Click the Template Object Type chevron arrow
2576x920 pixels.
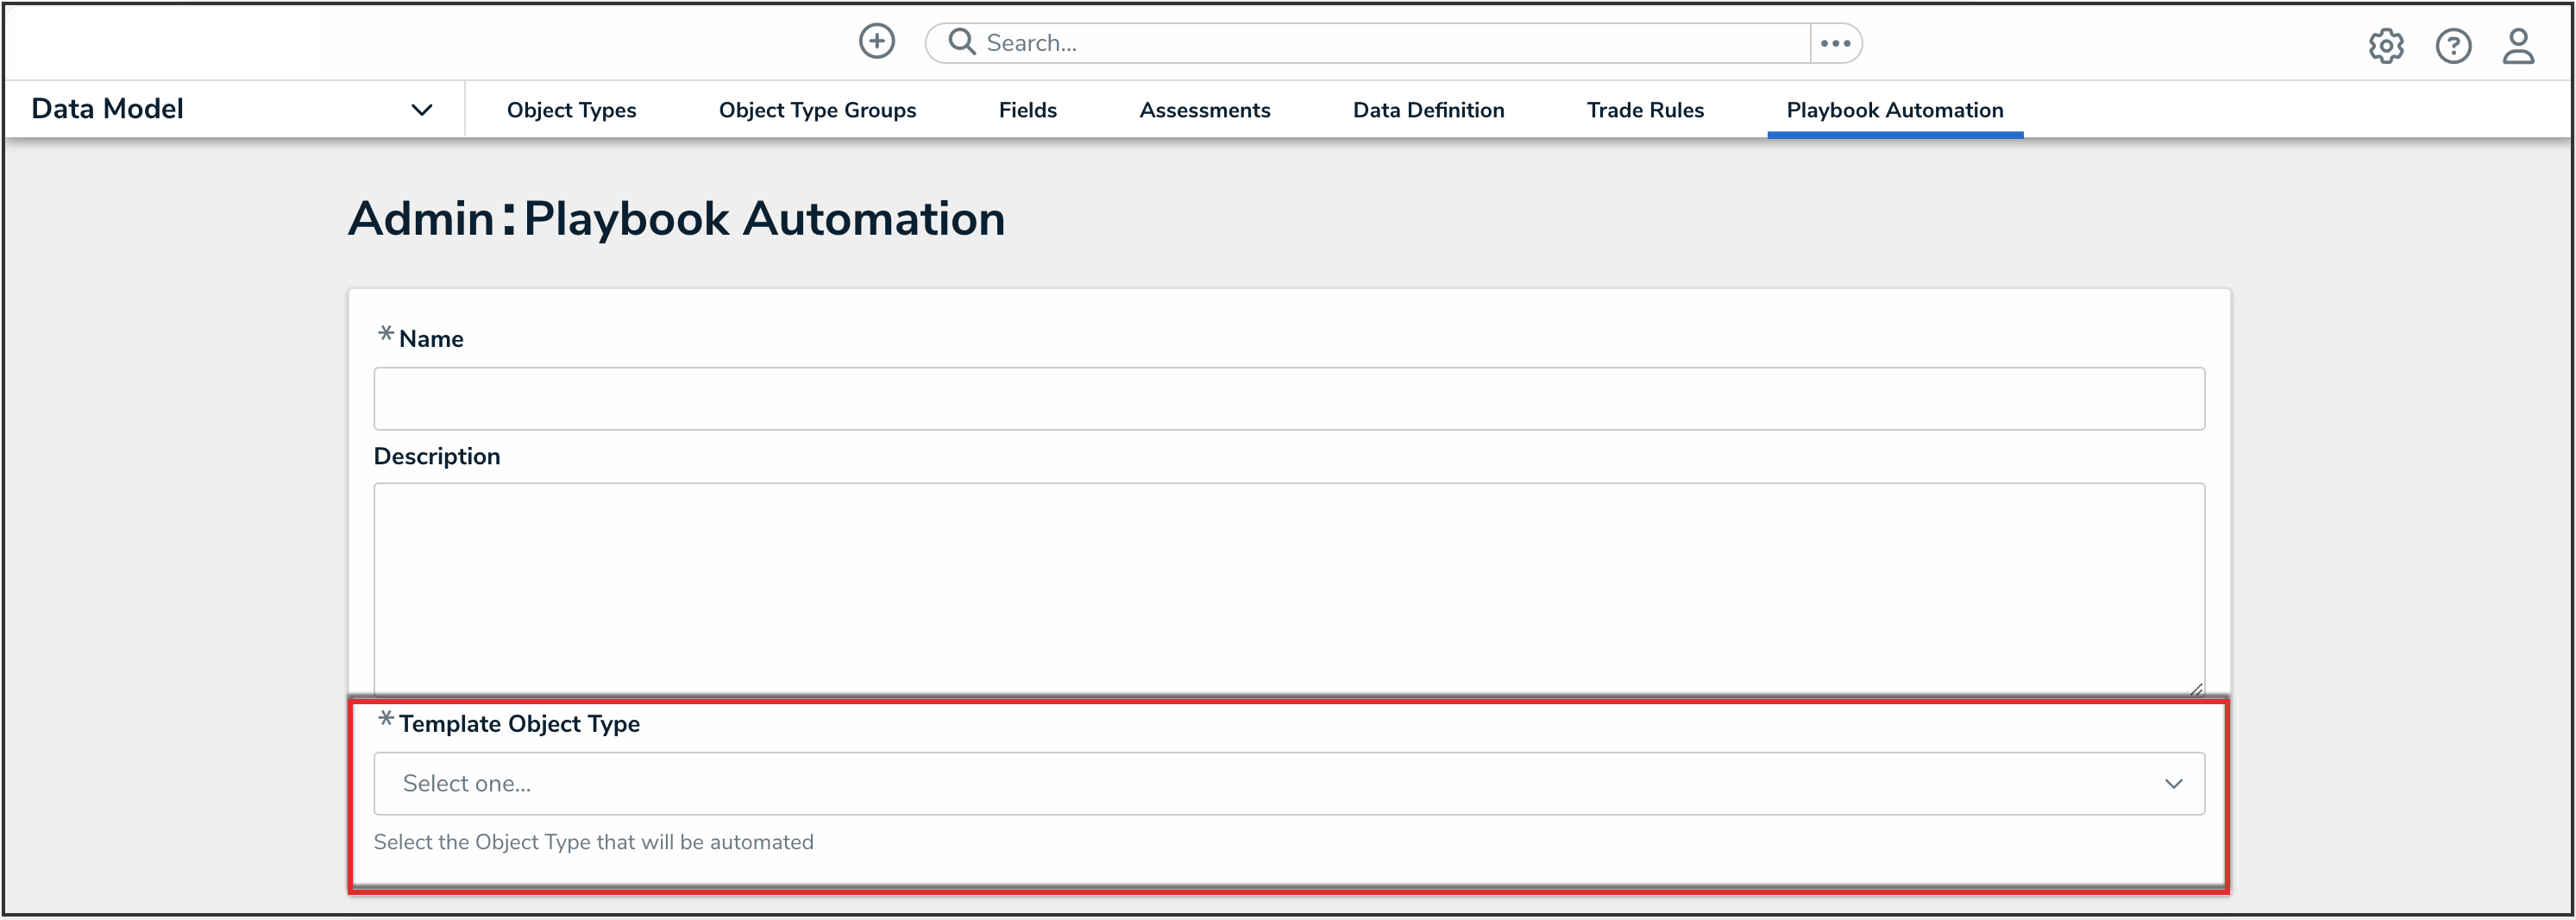[2173, 783]
